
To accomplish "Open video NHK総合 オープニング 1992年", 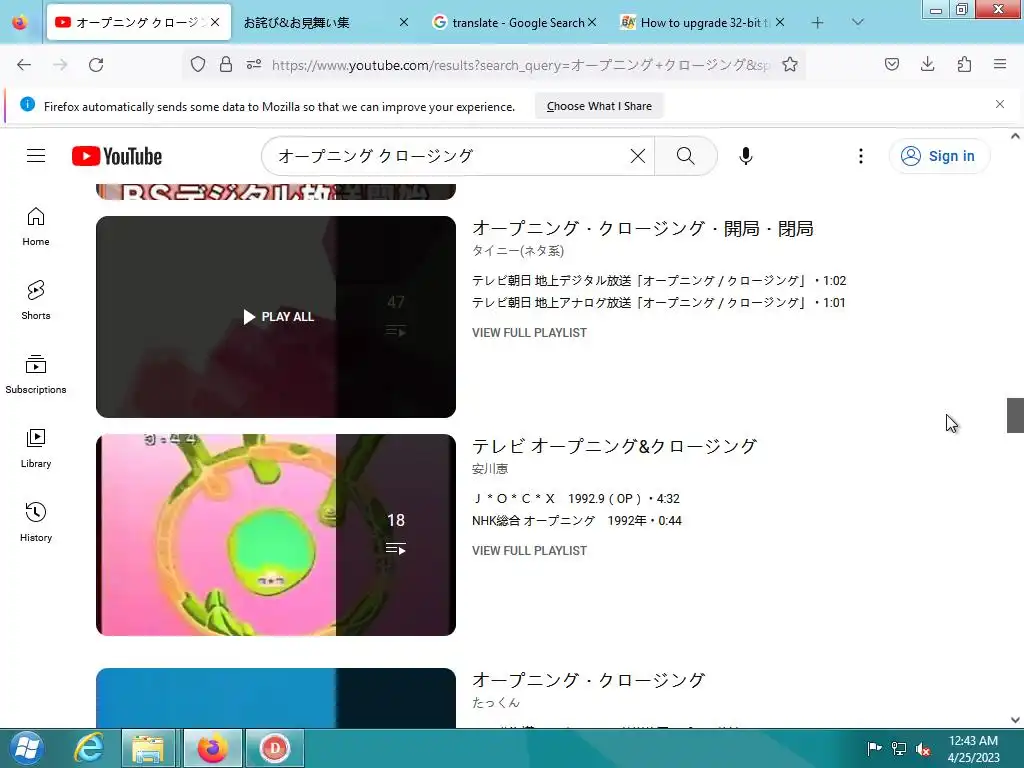I will pyautogui.click(x=577, y=521).
